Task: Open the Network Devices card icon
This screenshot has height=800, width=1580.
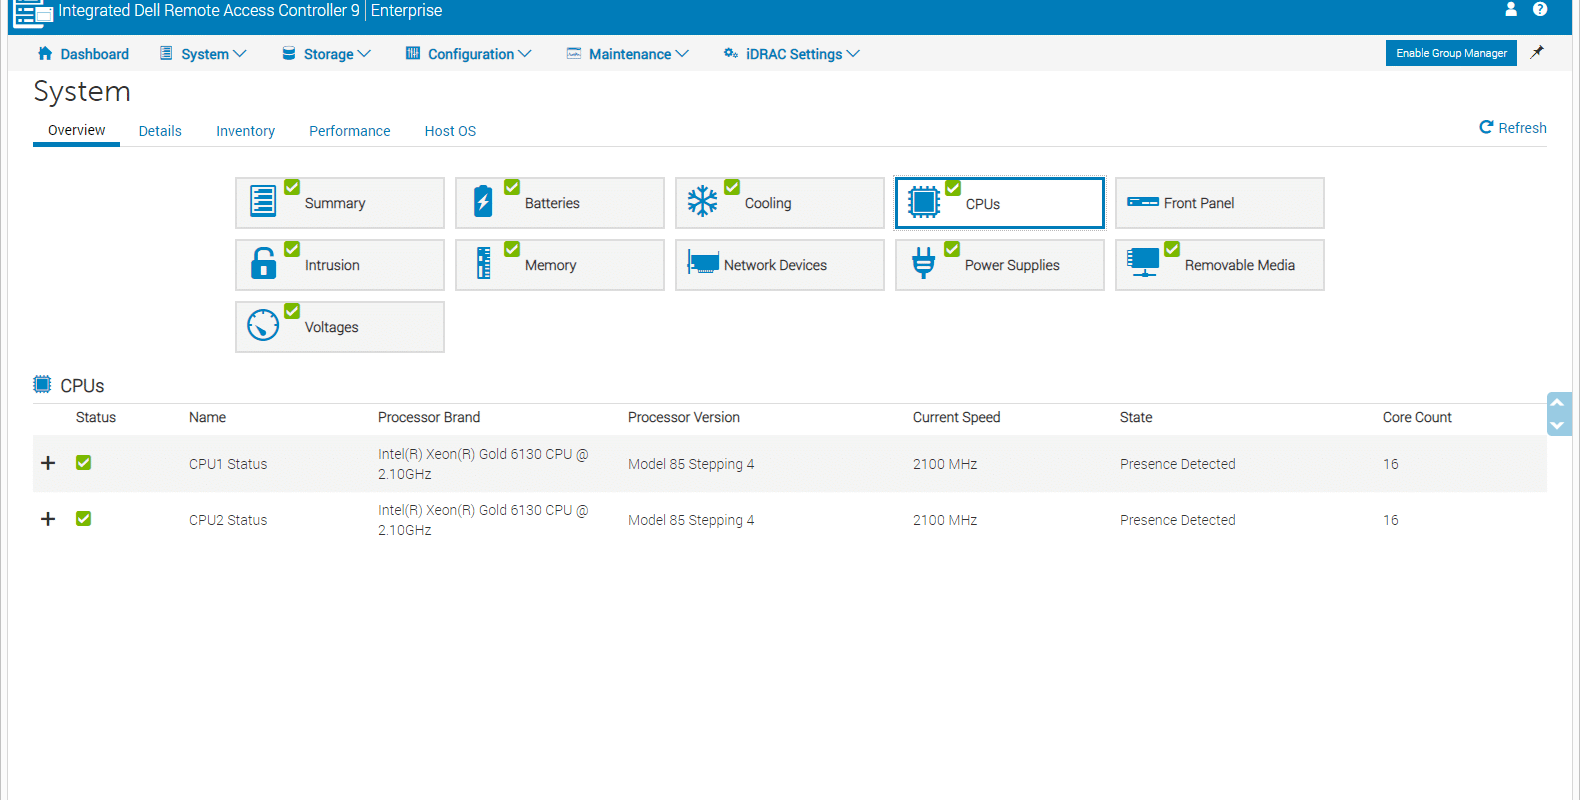Action: tap(704, 263)
